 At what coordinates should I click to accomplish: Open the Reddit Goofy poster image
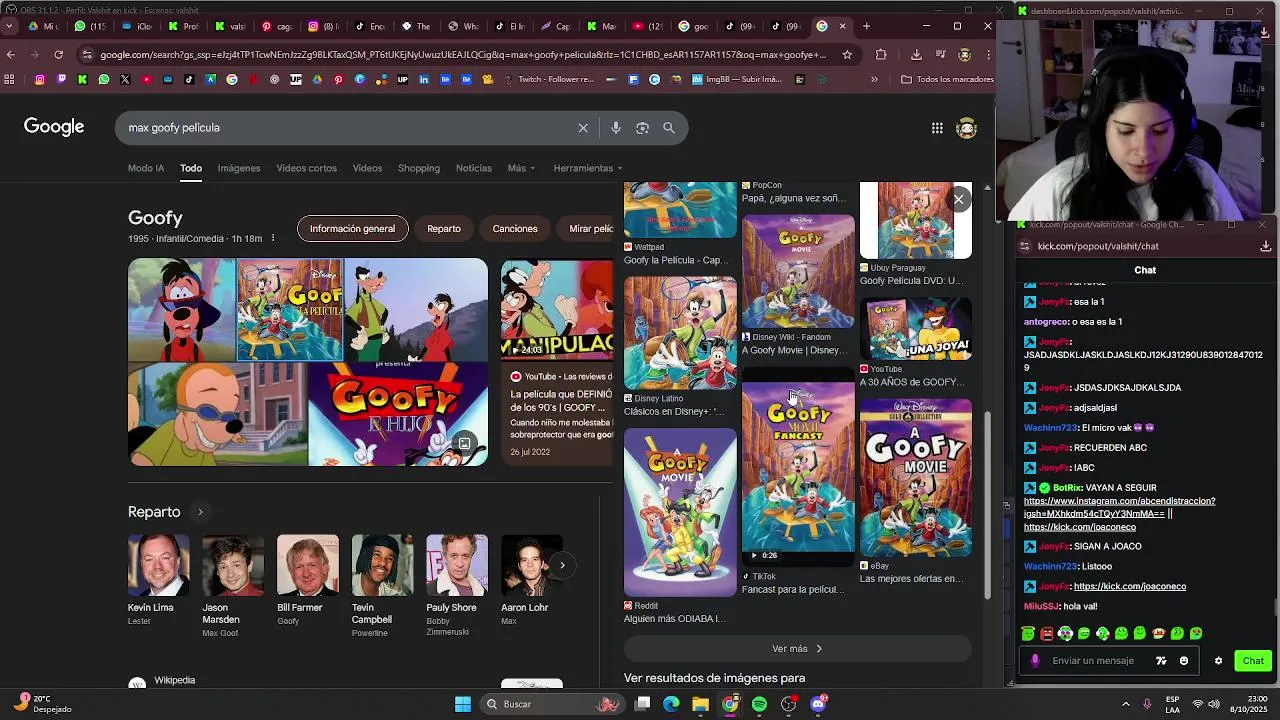point(680,512)
